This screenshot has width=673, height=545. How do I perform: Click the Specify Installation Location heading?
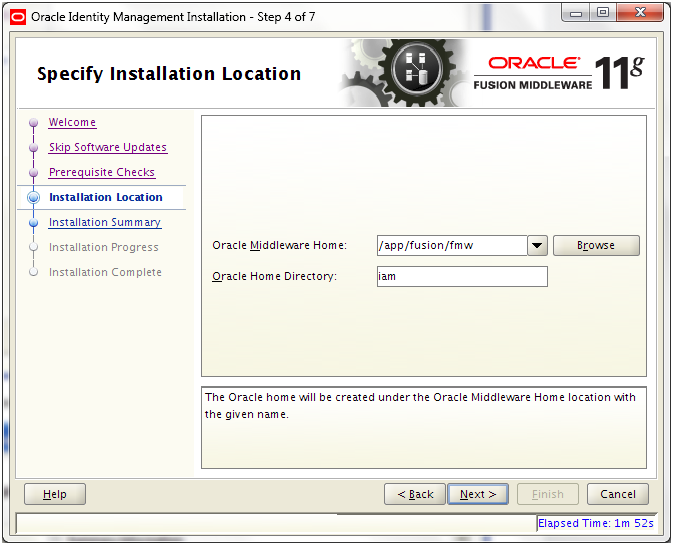(x=169, y=74)
